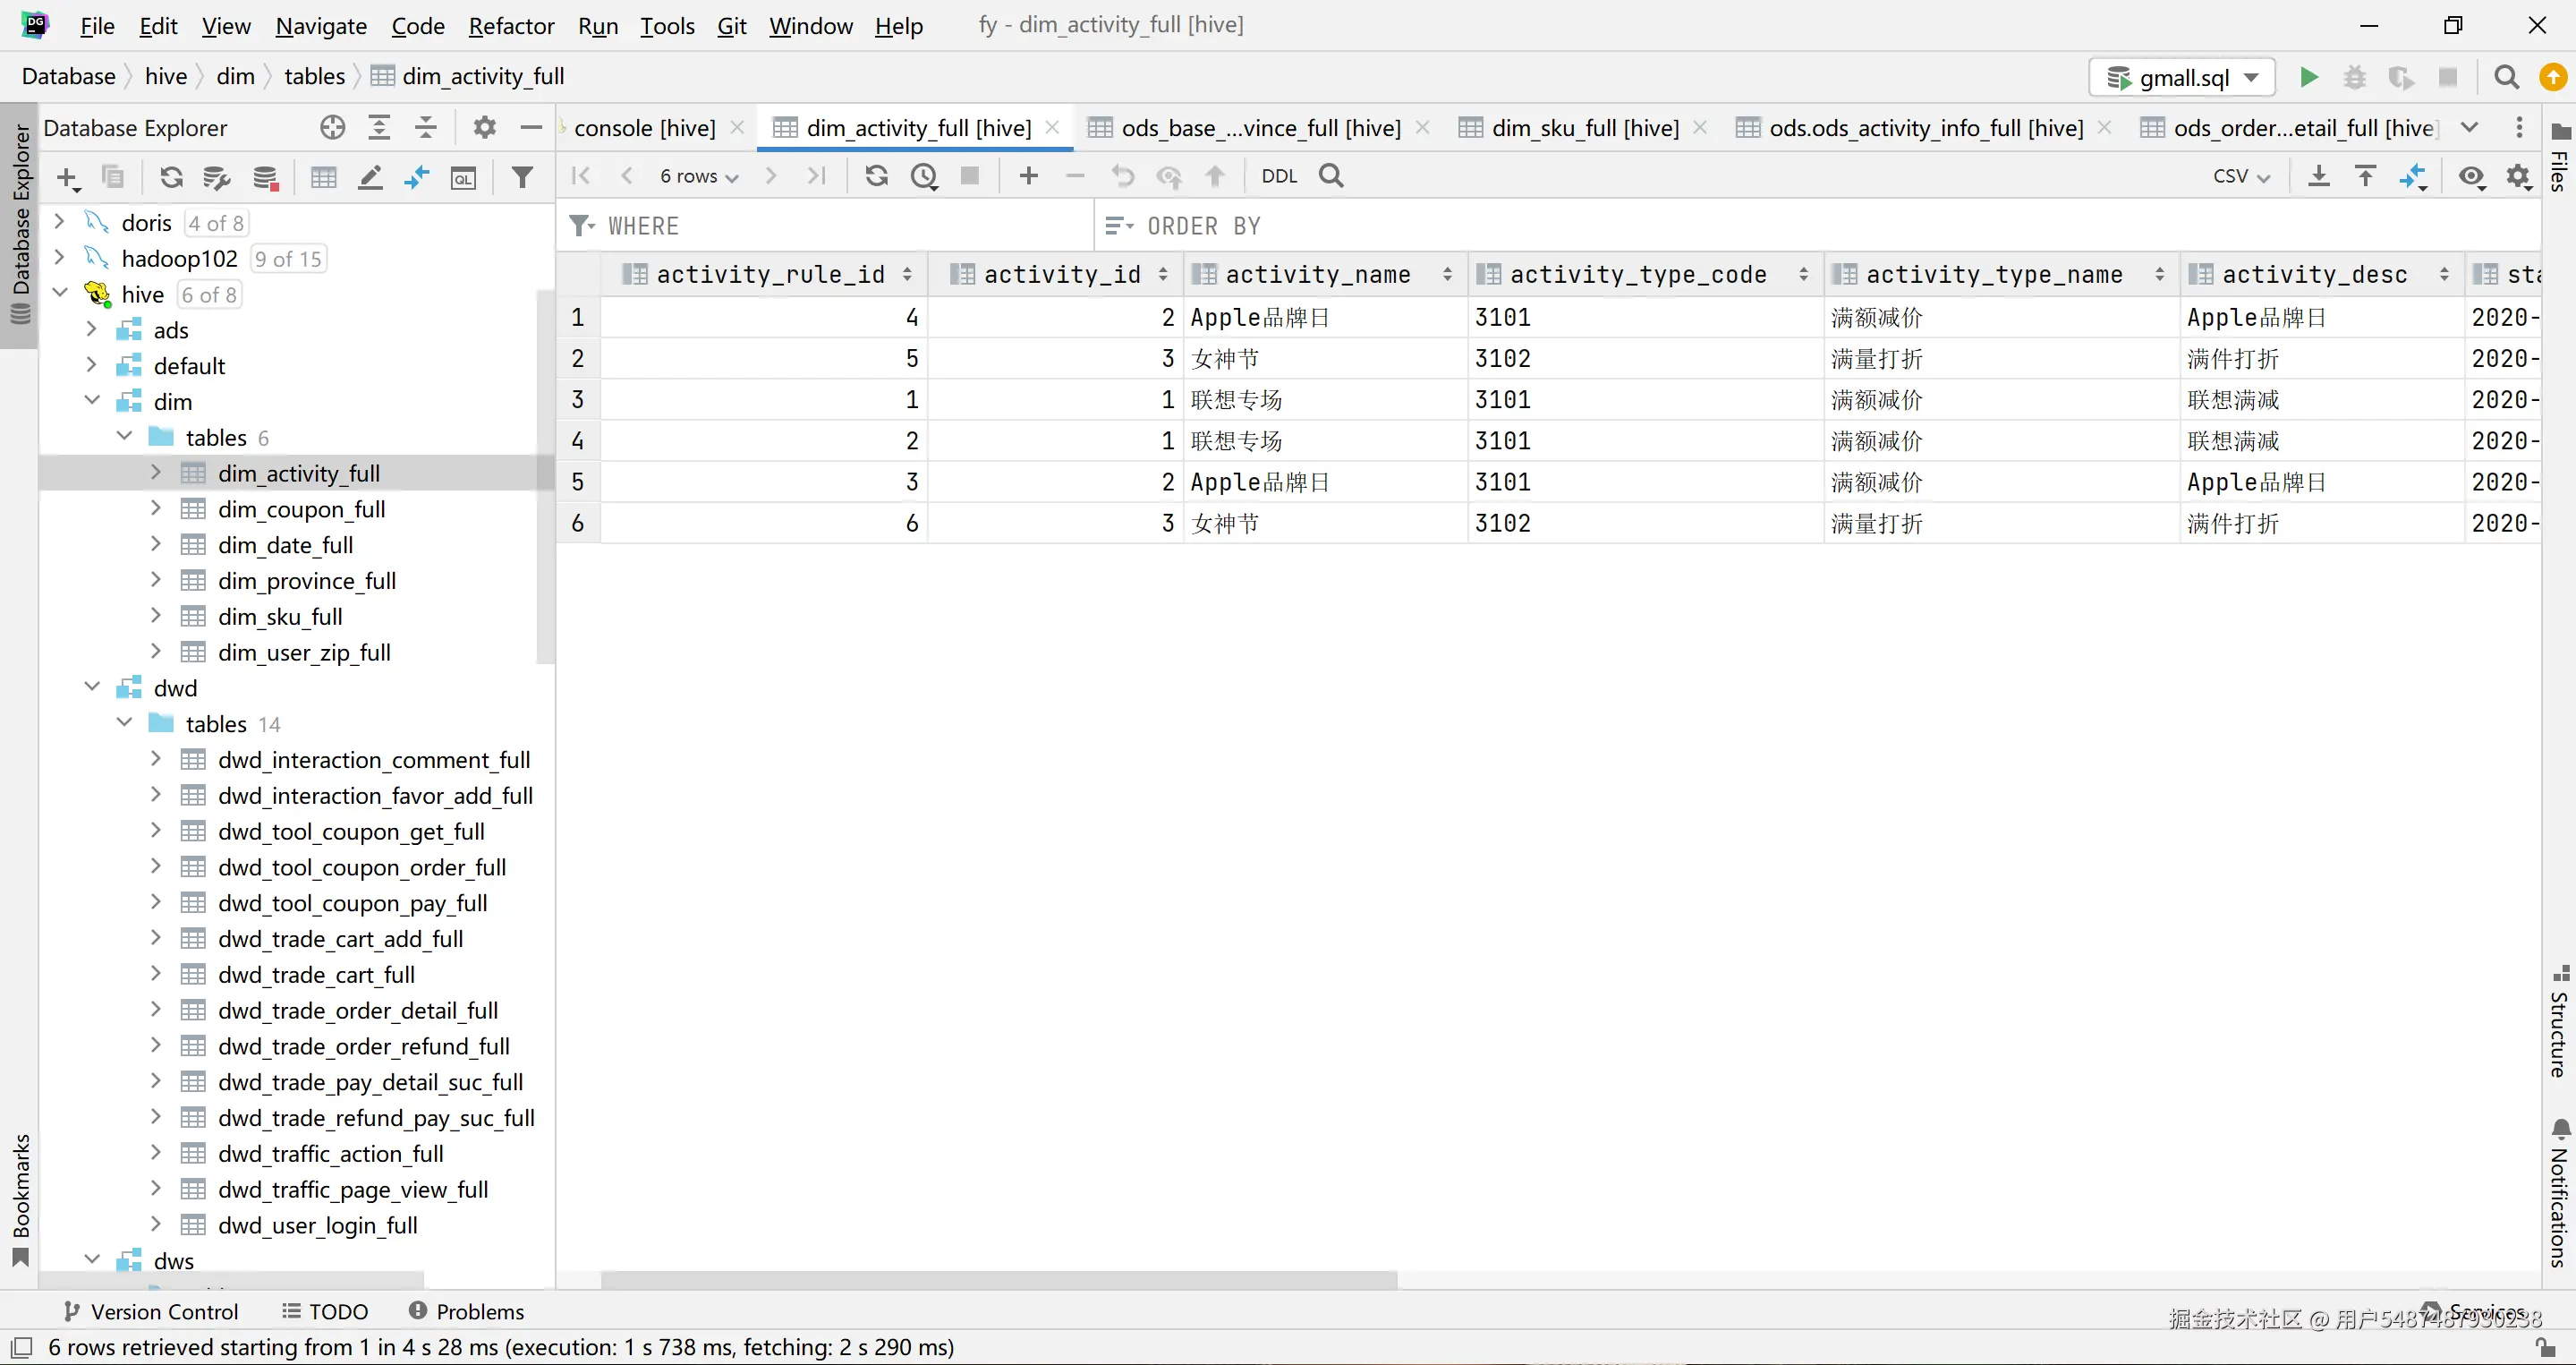Viewport: 2576px width, 1365px height.
Task: Click the Export Data download icon
Action: pyautogui.click(x=2318, y=176)
